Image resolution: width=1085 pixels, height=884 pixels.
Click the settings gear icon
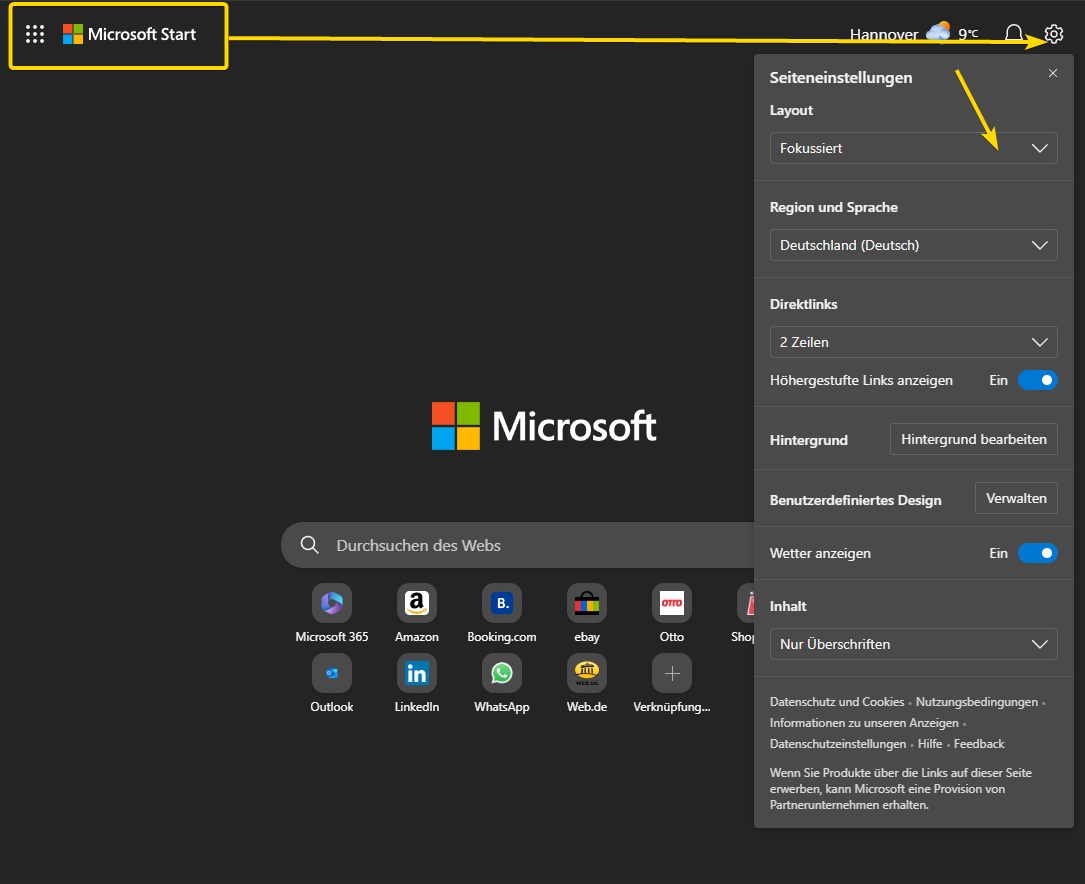1053,34
